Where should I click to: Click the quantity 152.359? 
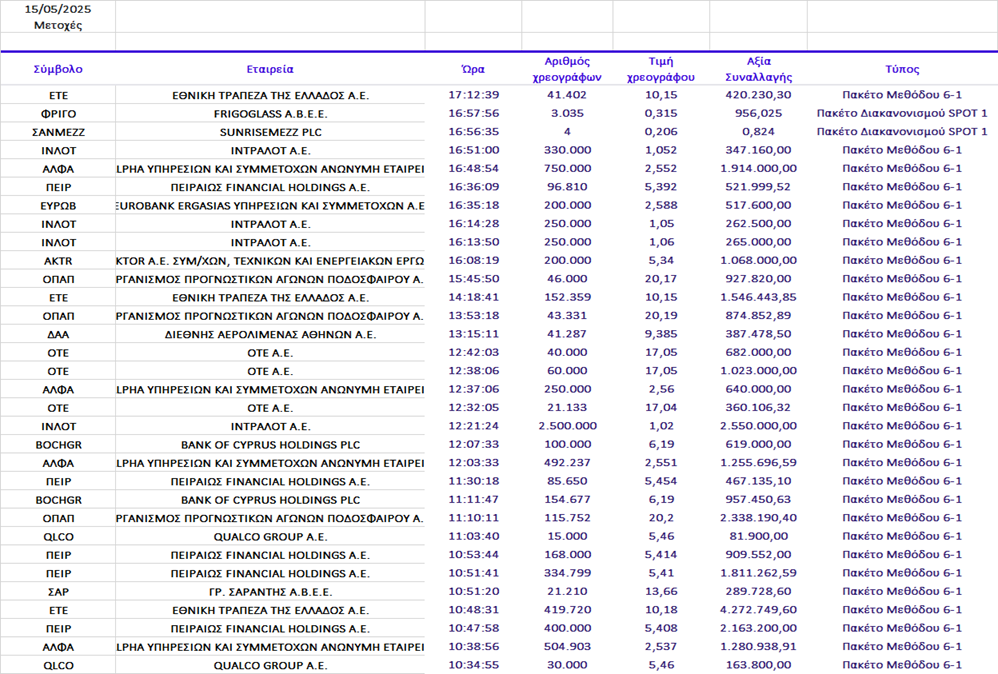point(567,298)
